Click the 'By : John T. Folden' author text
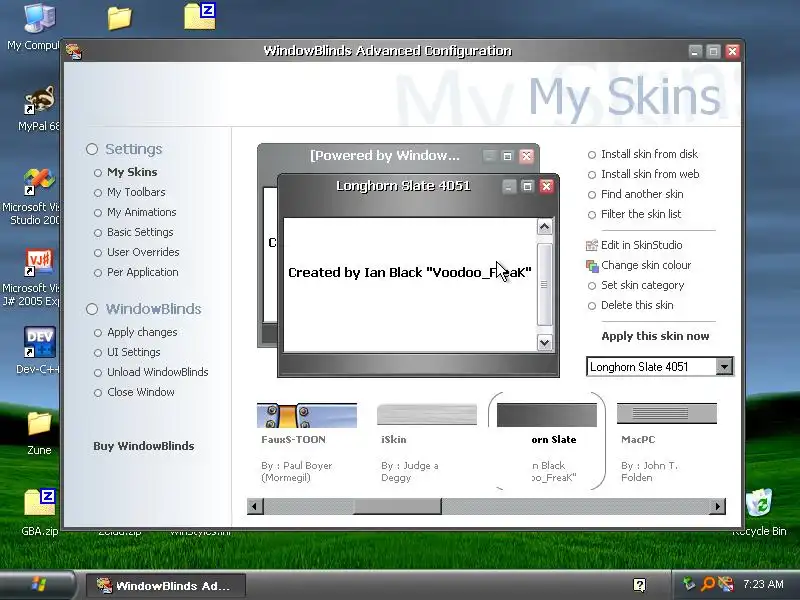The image size is (800, 600). (x=649, y=471)
